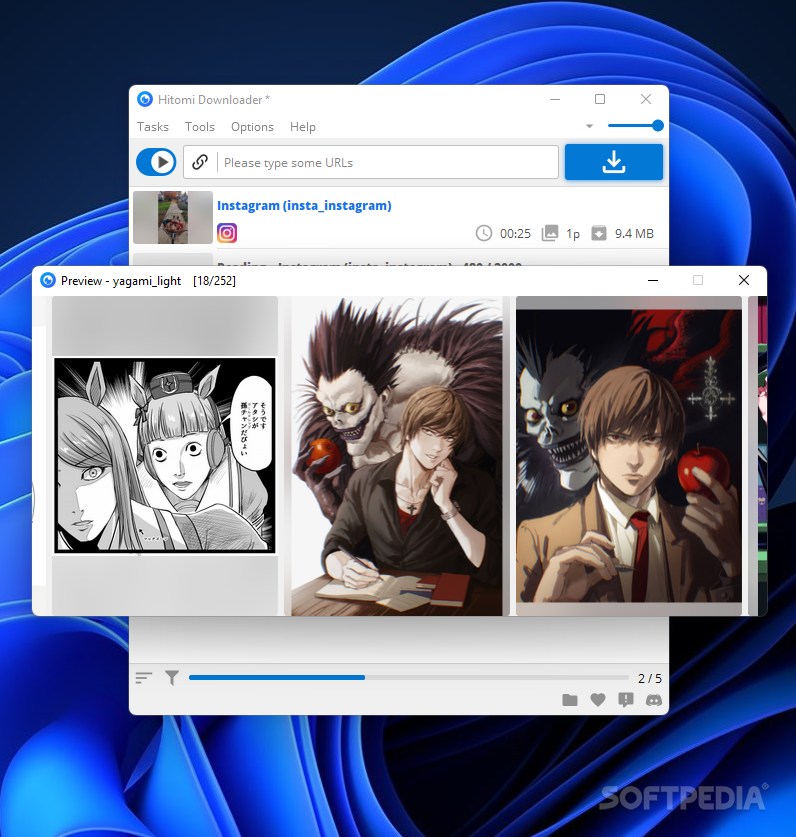Open the Discord icon
Viewport: 796px width, 837px height.
pyautogui.click(x=653, y=700)
